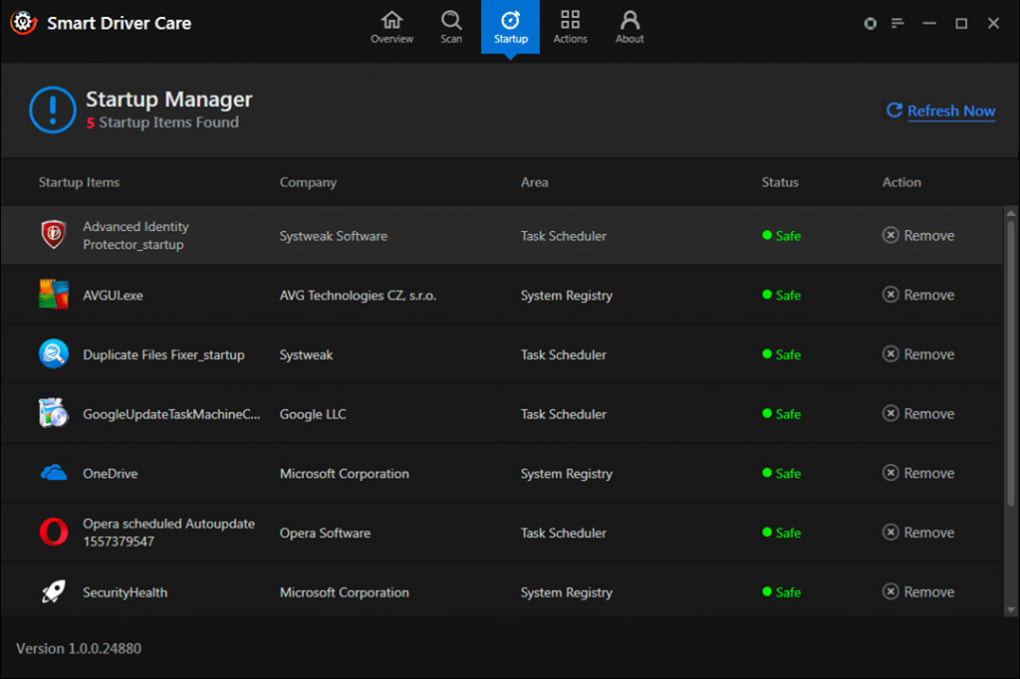Image resolution: width=1020 pixels, height=679 pixels.
Task: Click the Startup Manager exclamation icon
Action: [x=51, y=110]
